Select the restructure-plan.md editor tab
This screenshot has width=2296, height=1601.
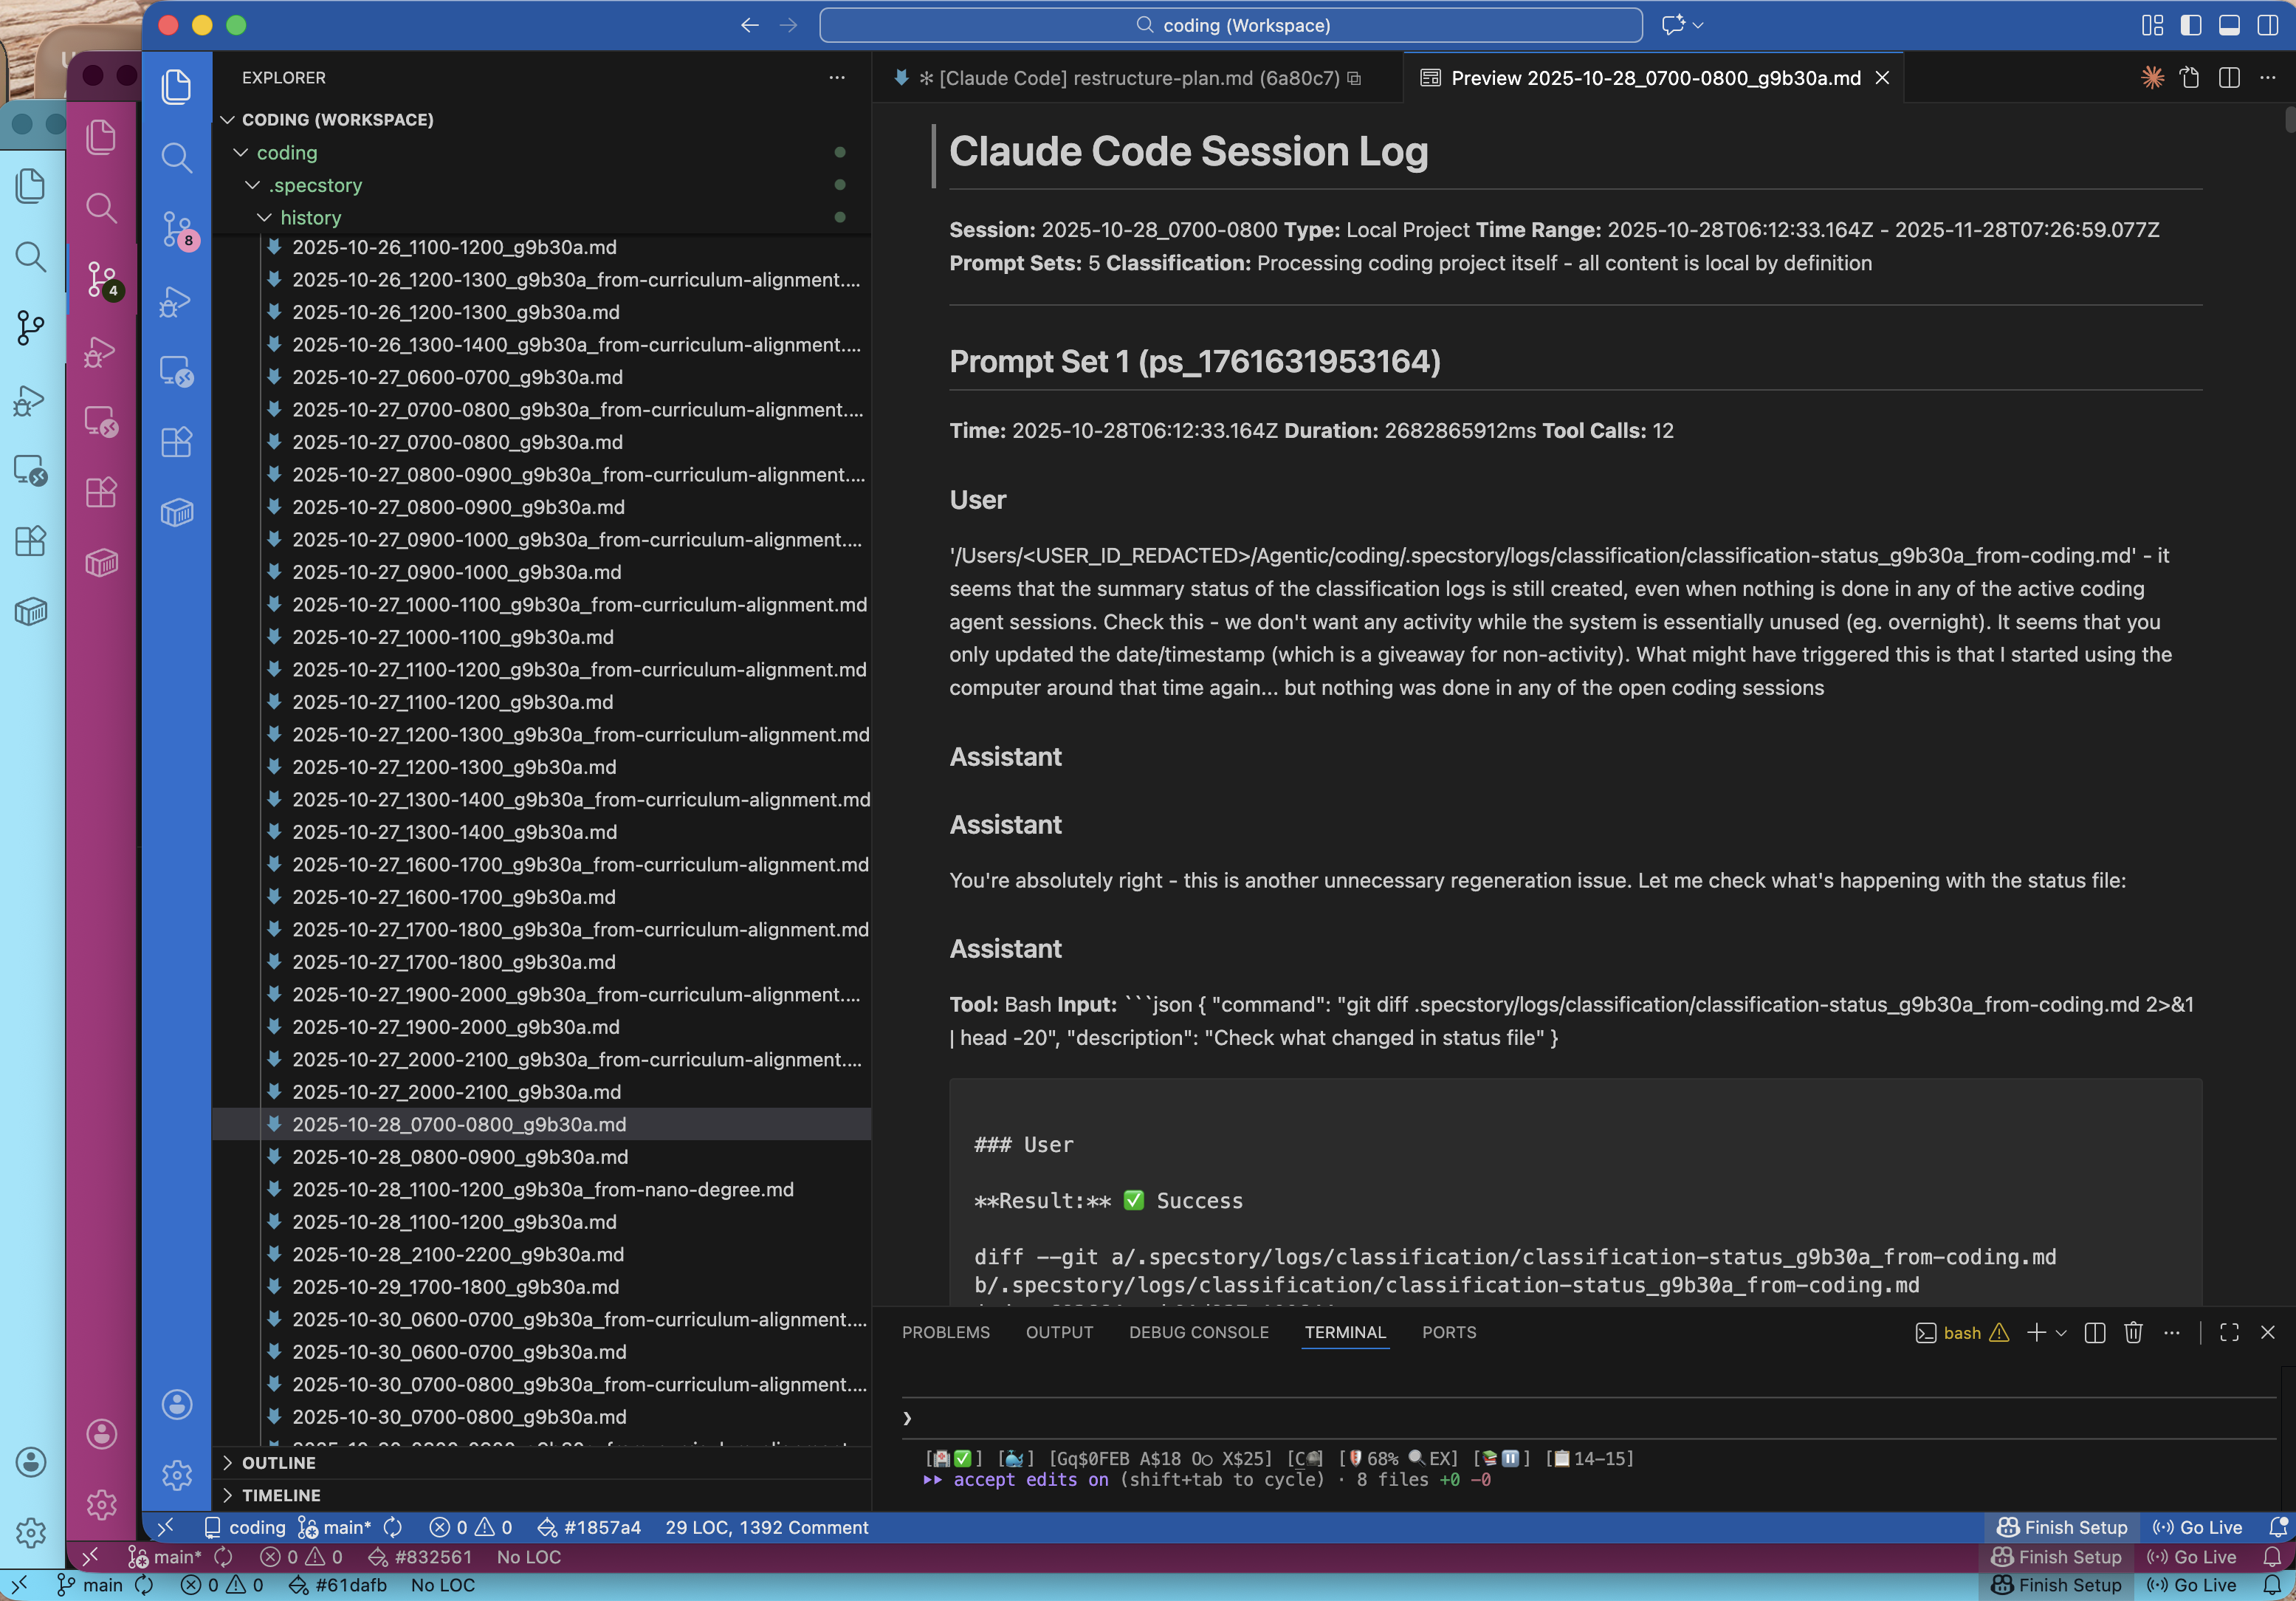point(1137,77)
